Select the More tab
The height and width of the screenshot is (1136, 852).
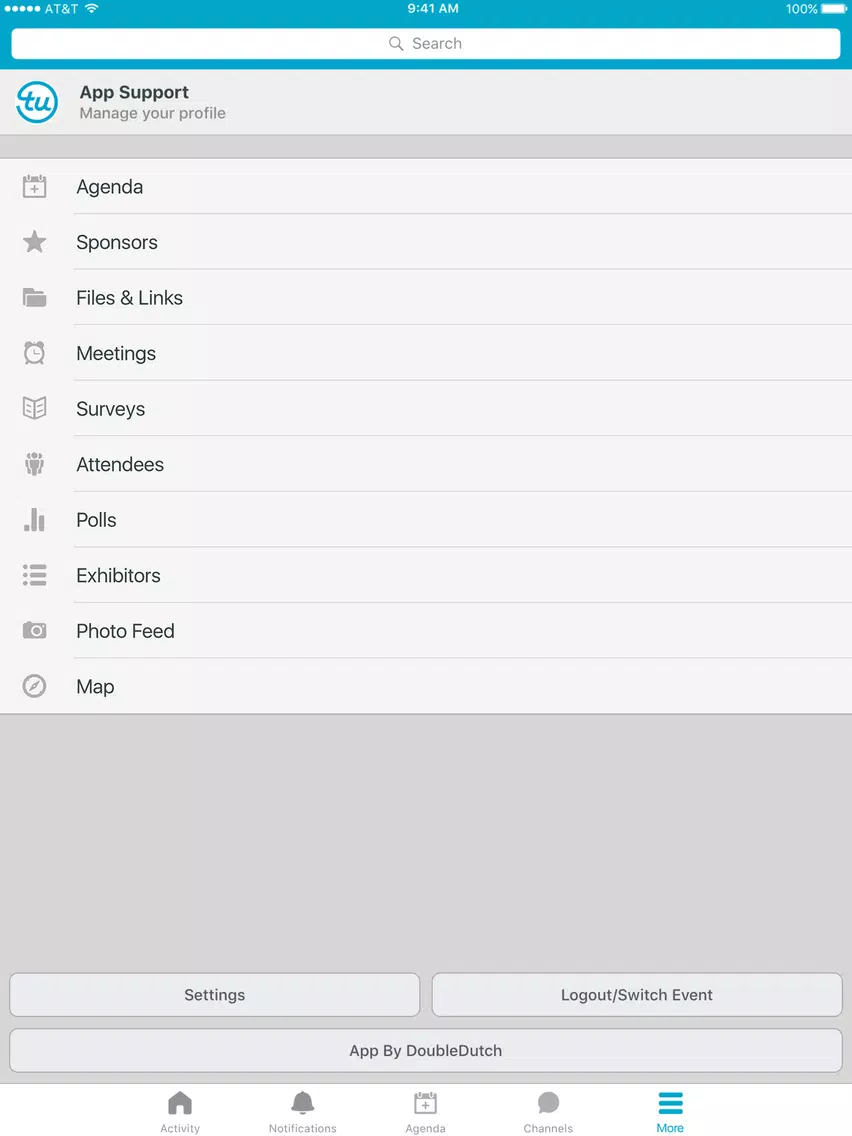coord(670,1112)
